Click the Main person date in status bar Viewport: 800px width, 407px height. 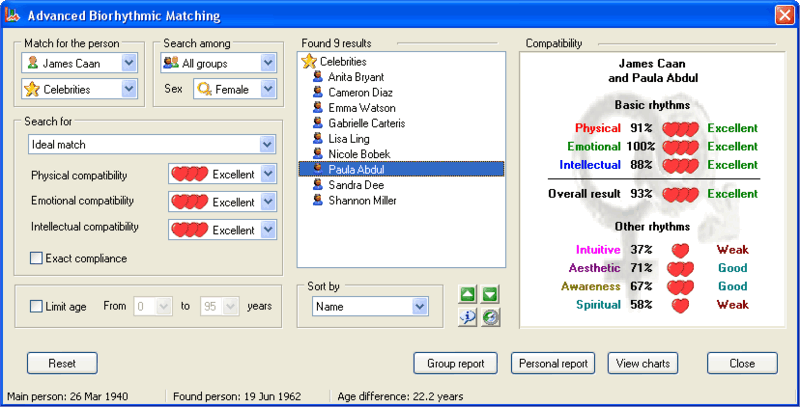(x=68, y=396)
